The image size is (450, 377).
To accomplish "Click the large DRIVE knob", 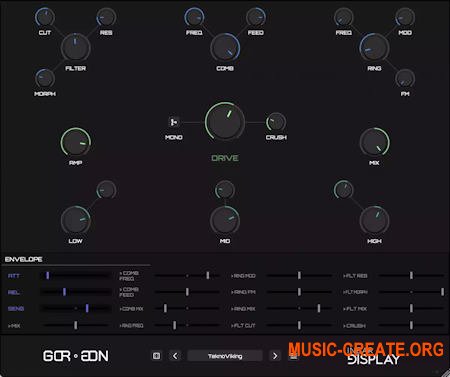I will [225, 121].
